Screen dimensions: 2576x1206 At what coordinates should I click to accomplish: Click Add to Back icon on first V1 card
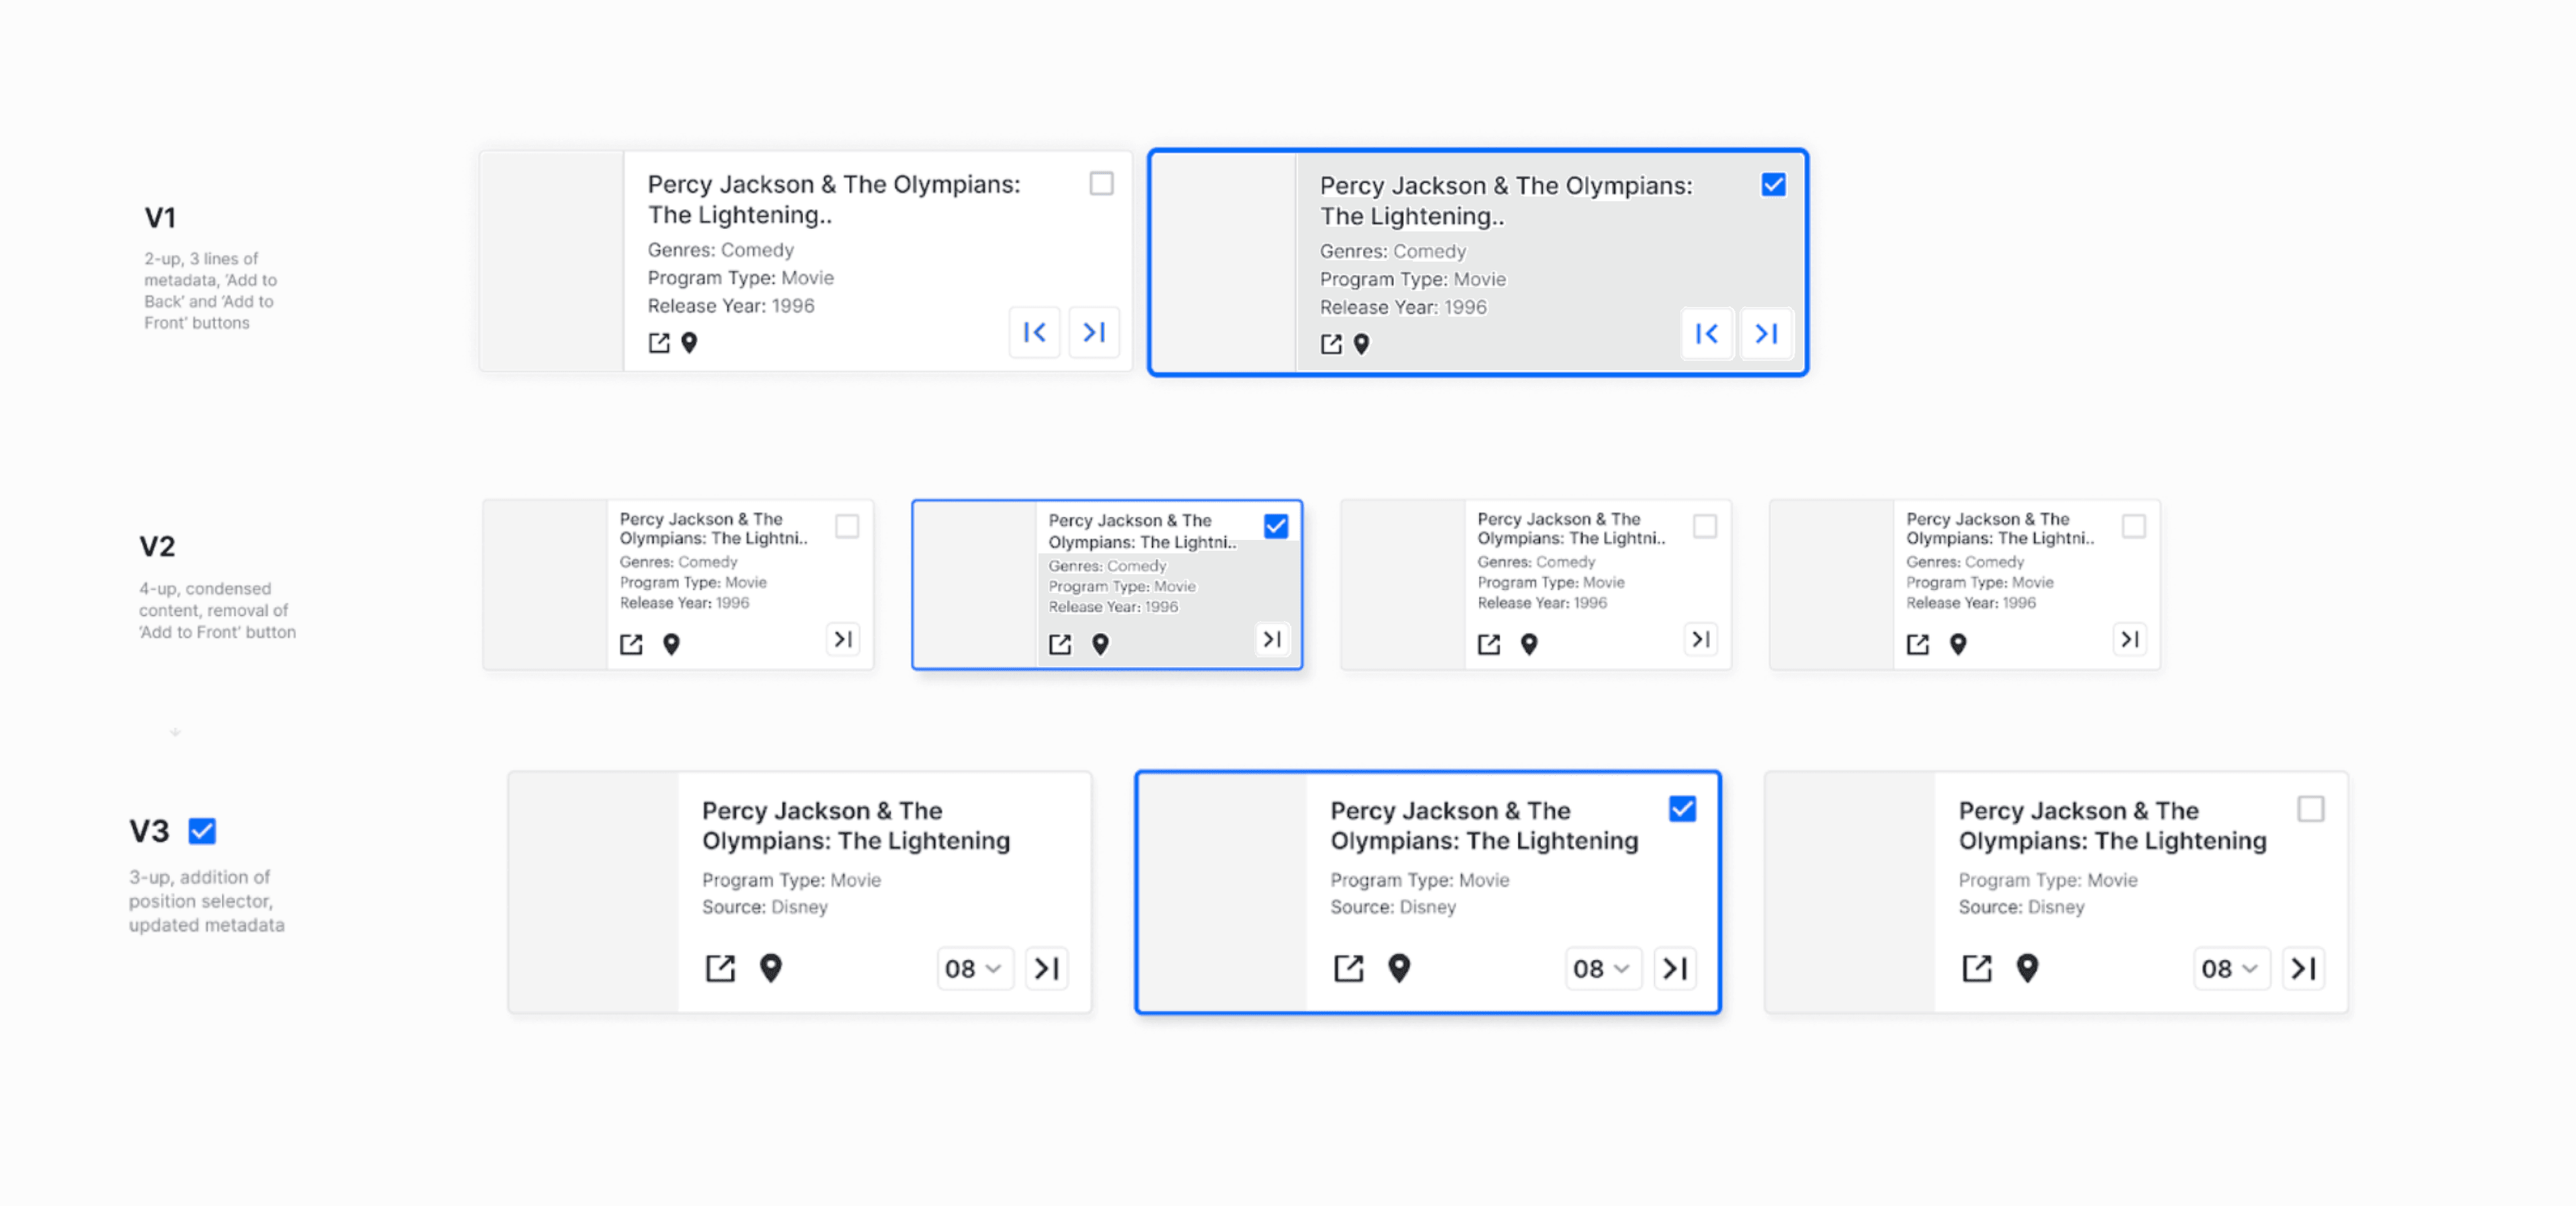click(1093, 332)
